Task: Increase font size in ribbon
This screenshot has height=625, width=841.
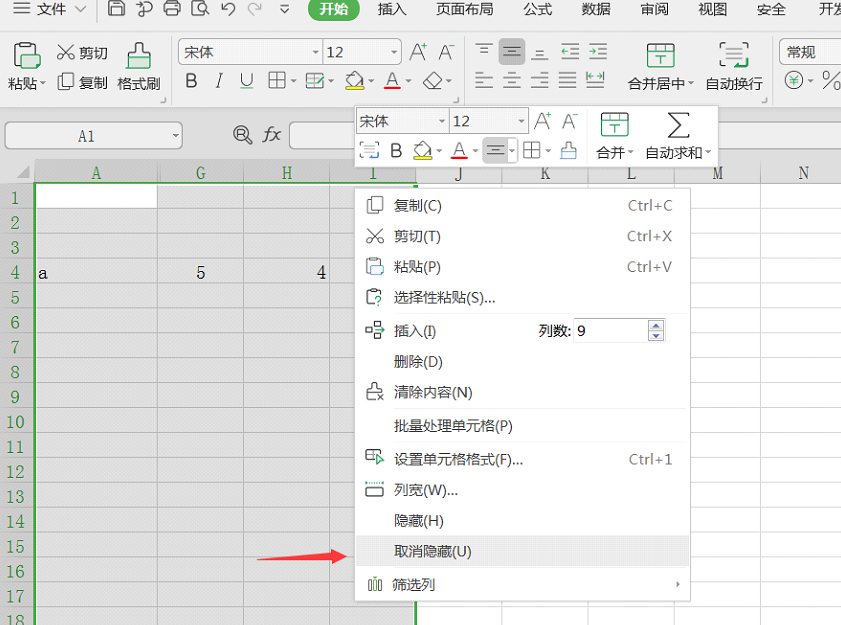Action: pyautogui.click(x=418, y=52)
